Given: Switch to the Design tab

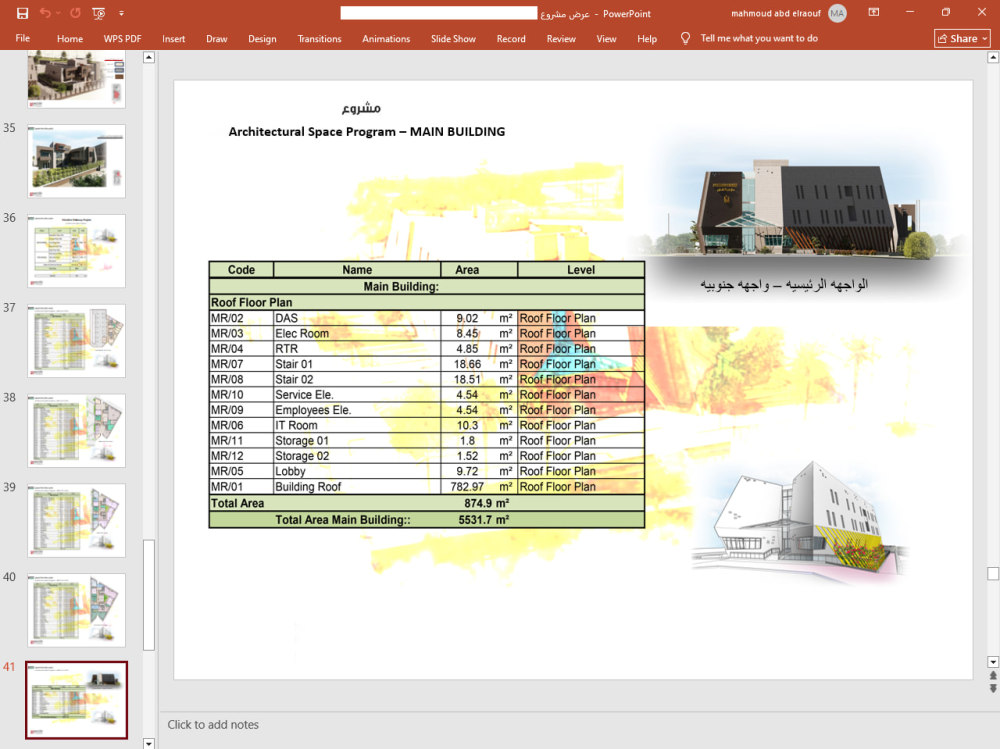Looking at the screenshot, I should (x=262, y=38).
